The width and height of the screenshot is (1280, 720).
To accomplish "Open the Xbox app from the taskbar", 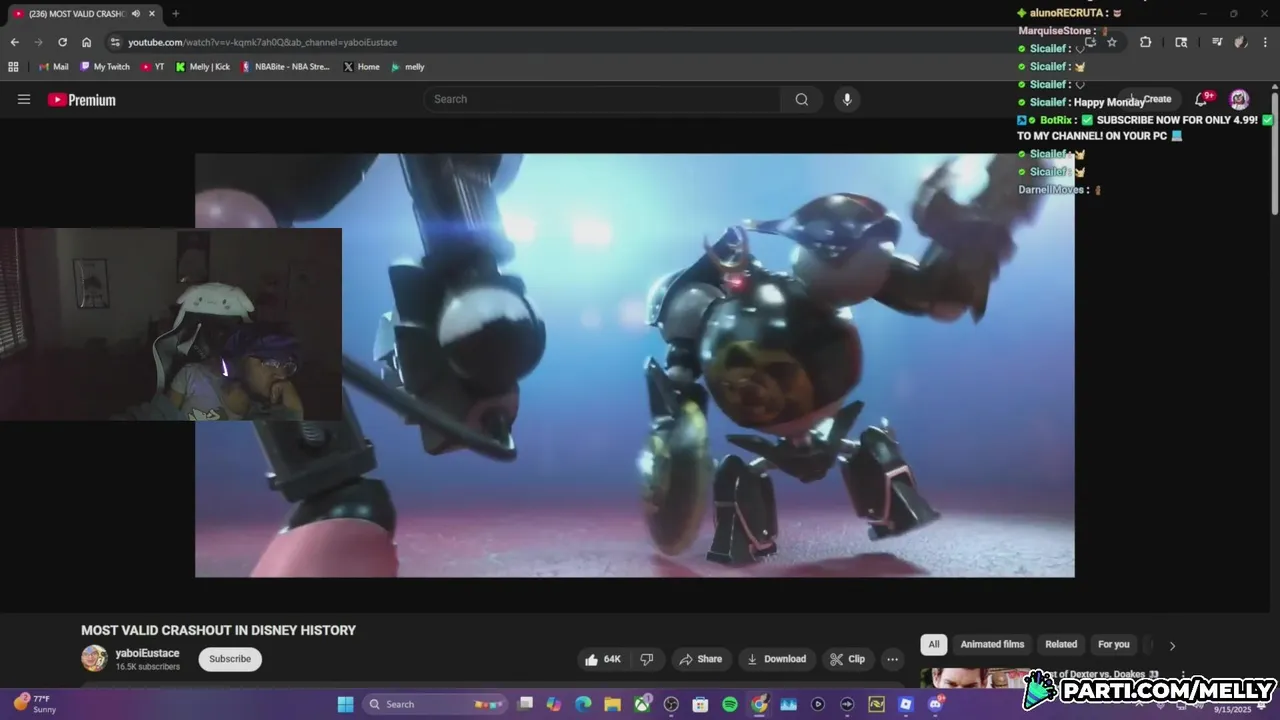I will point(642,704).
